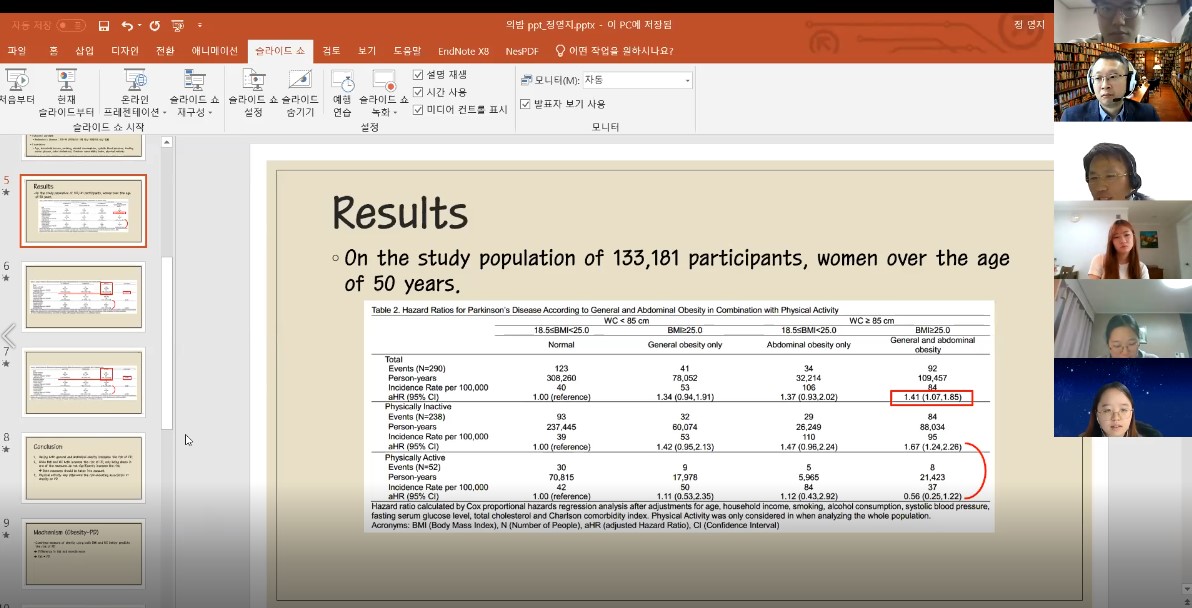
Task: Click rehearse timings (예행 연습) icon
Action: click(x=342, y=79)
